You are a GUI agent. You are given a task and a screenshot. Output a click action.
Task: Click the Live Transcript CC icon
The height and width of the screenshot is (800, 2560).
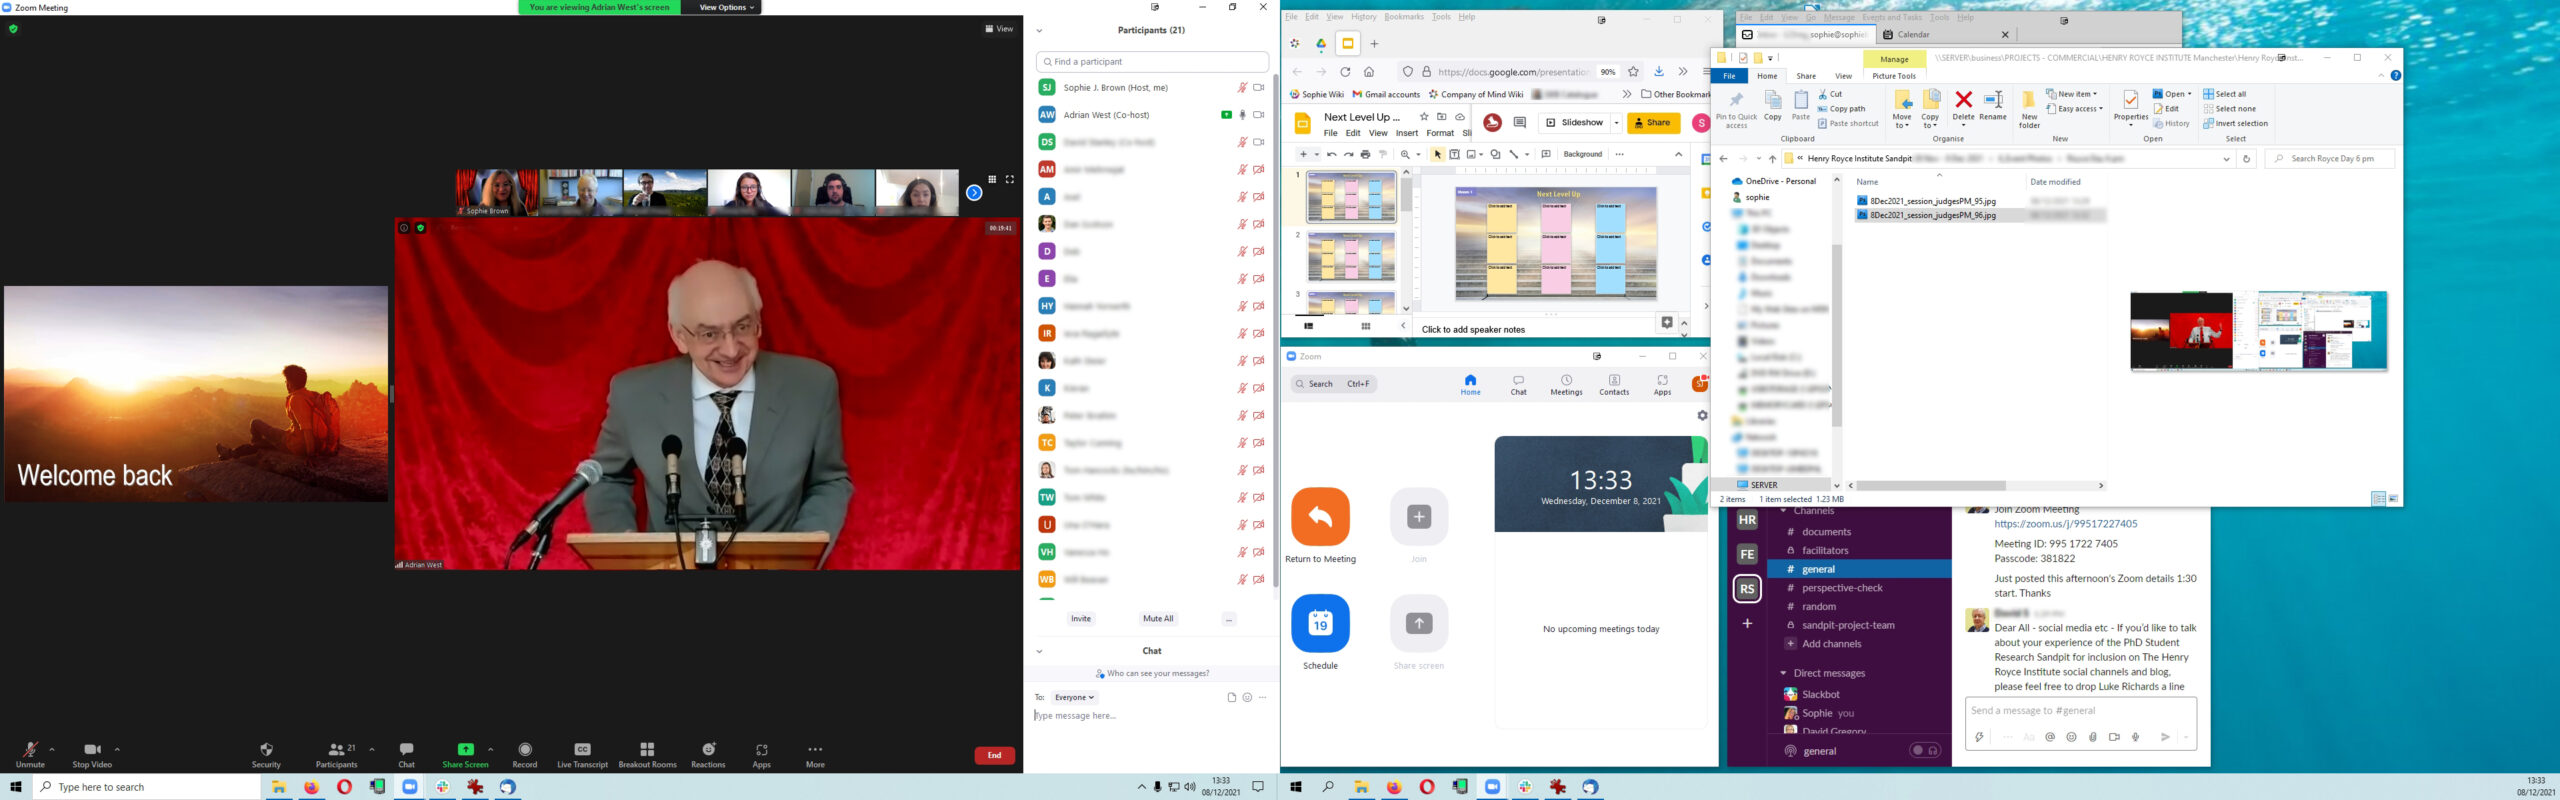(x=582, y=750)
